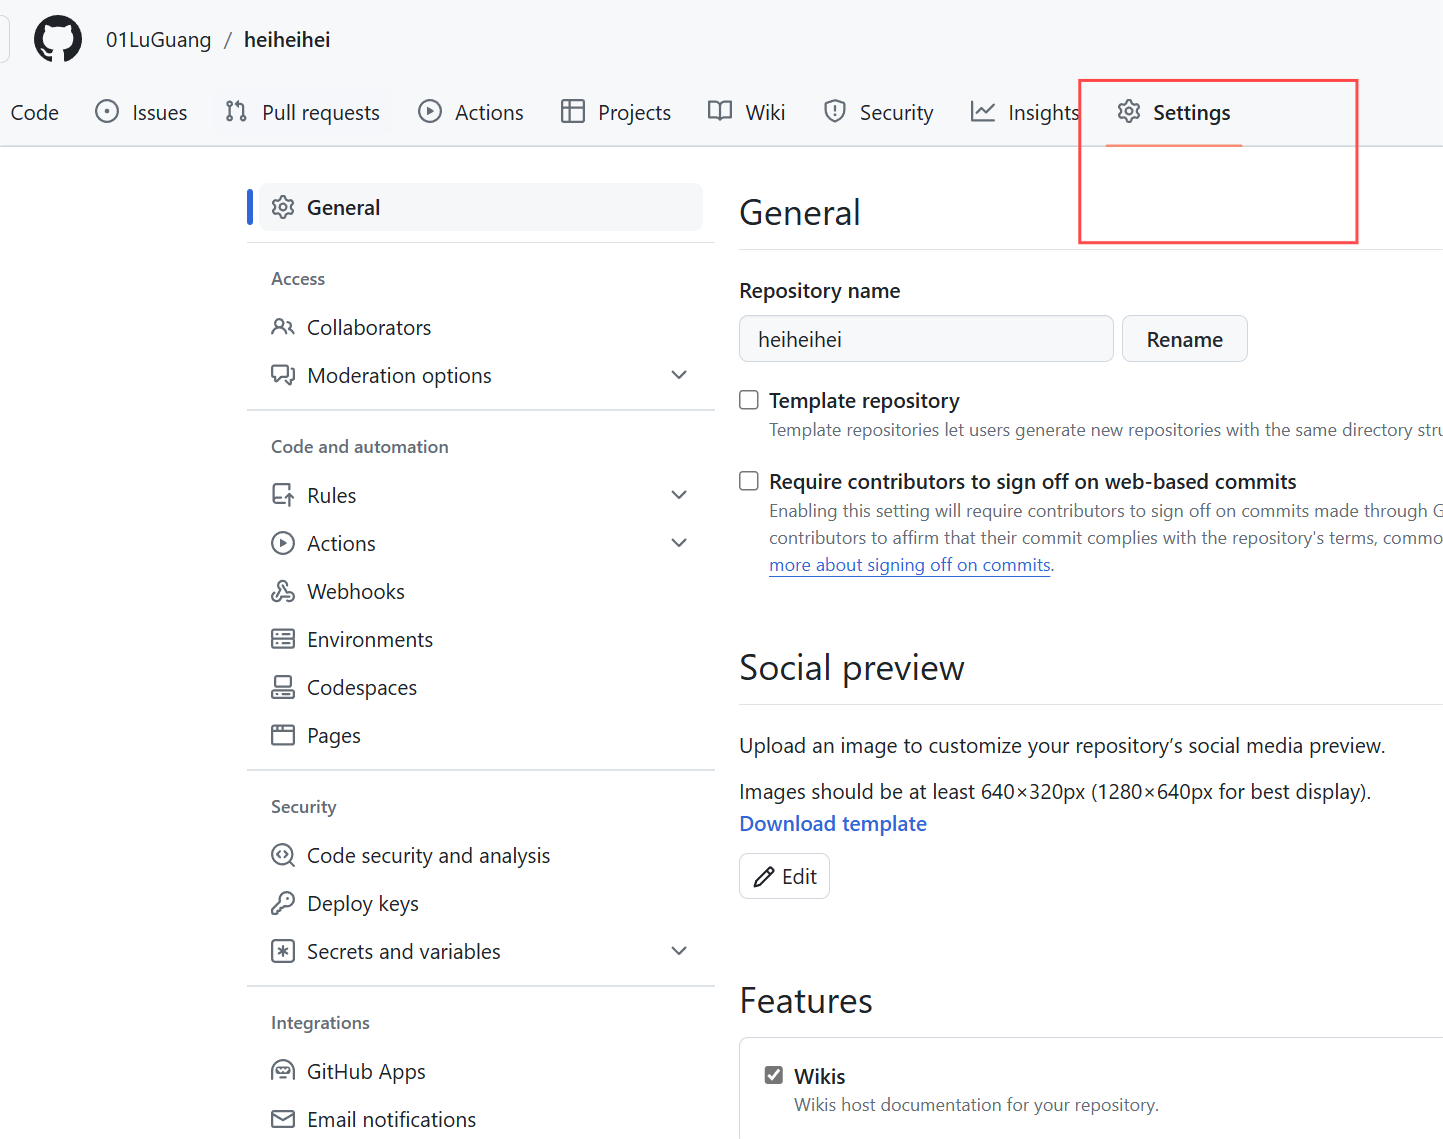The height and width of the screenshot is (1139, 1443).
Task: Enable the Template repository checkbox
Action: coord(749,400)
